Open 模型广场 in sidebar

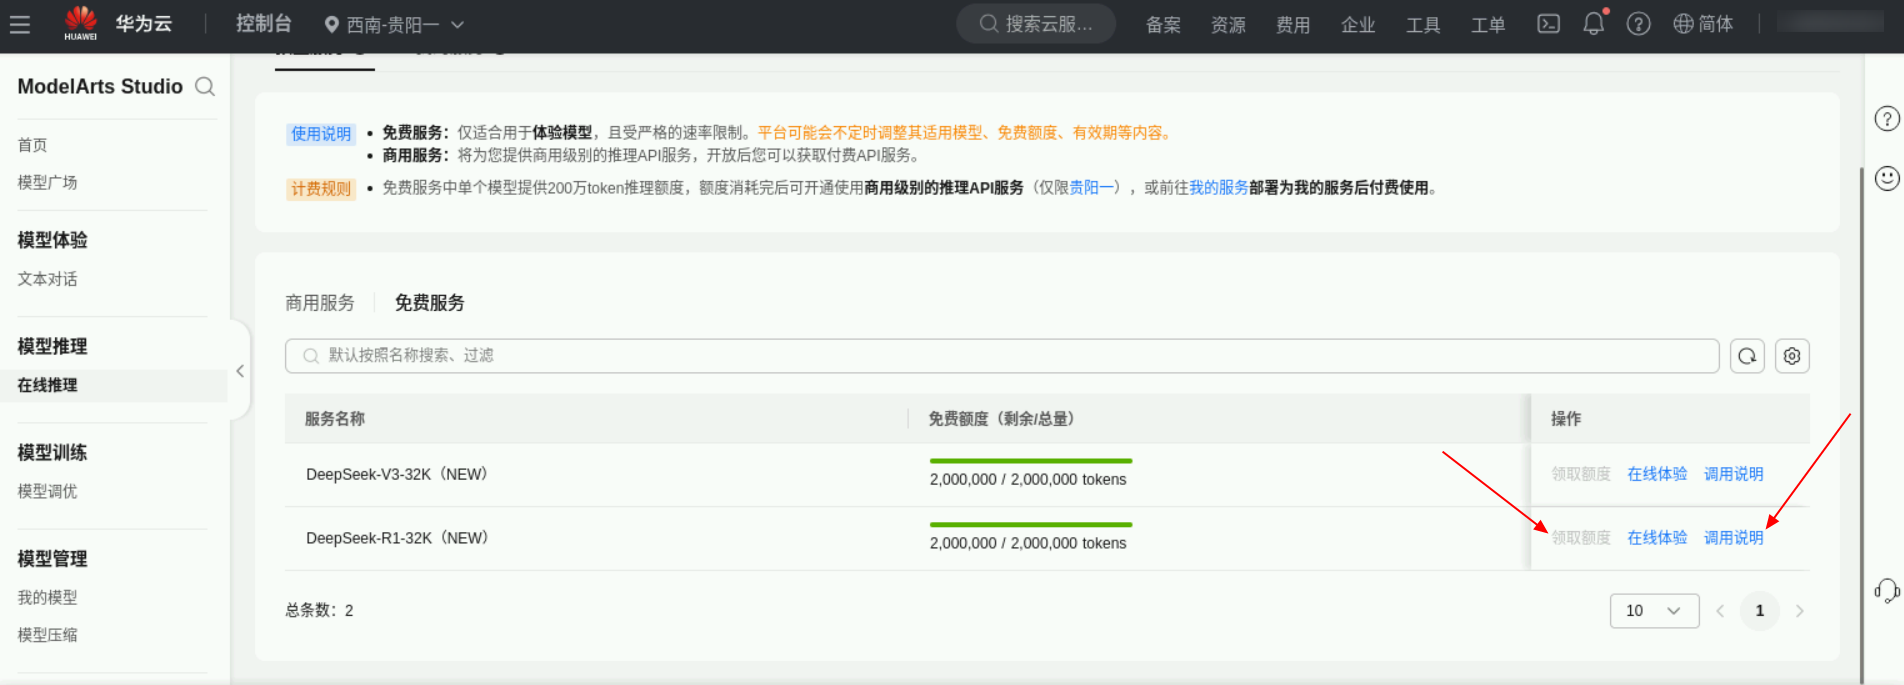click(47, 182)
